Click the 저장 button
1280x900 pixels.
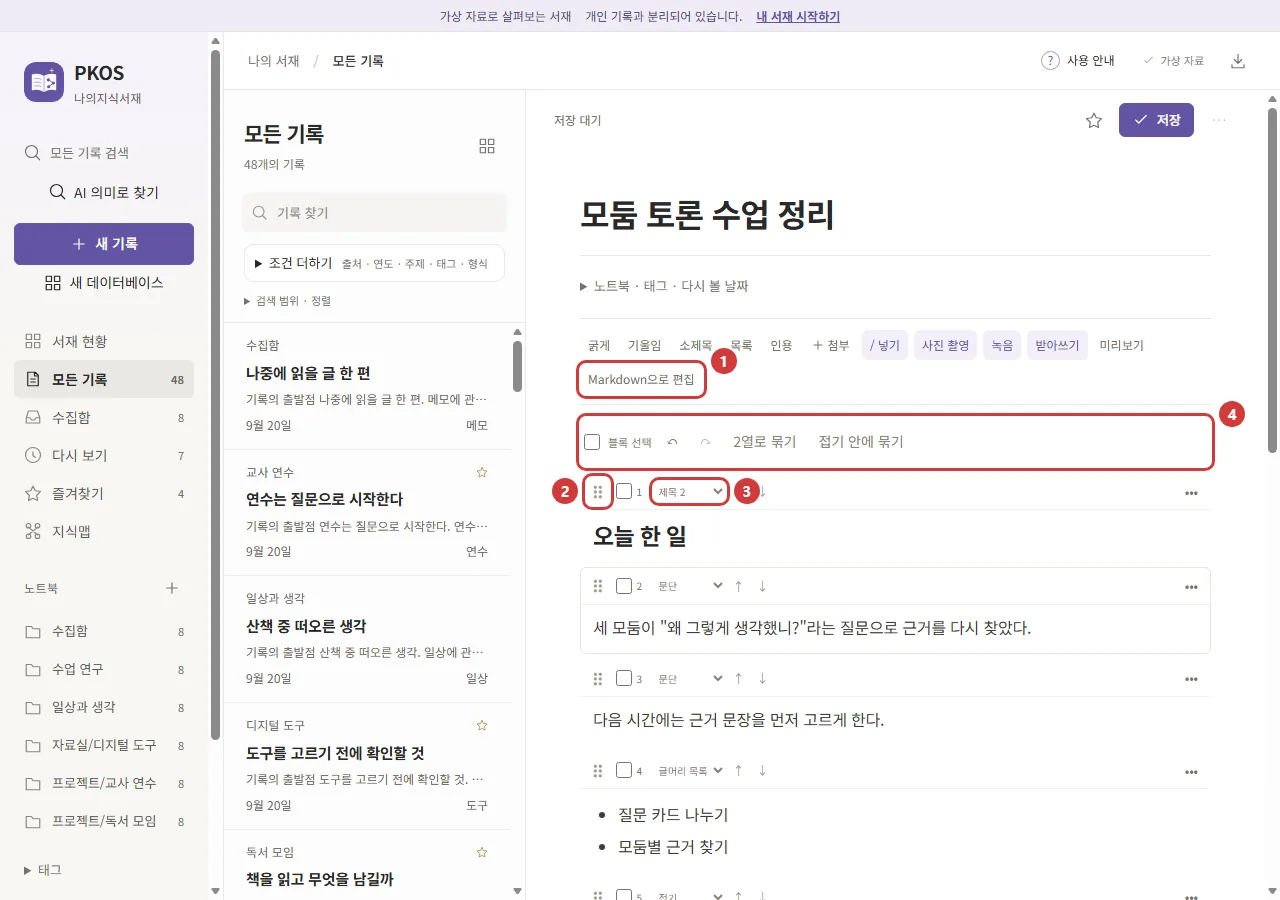1156,120
